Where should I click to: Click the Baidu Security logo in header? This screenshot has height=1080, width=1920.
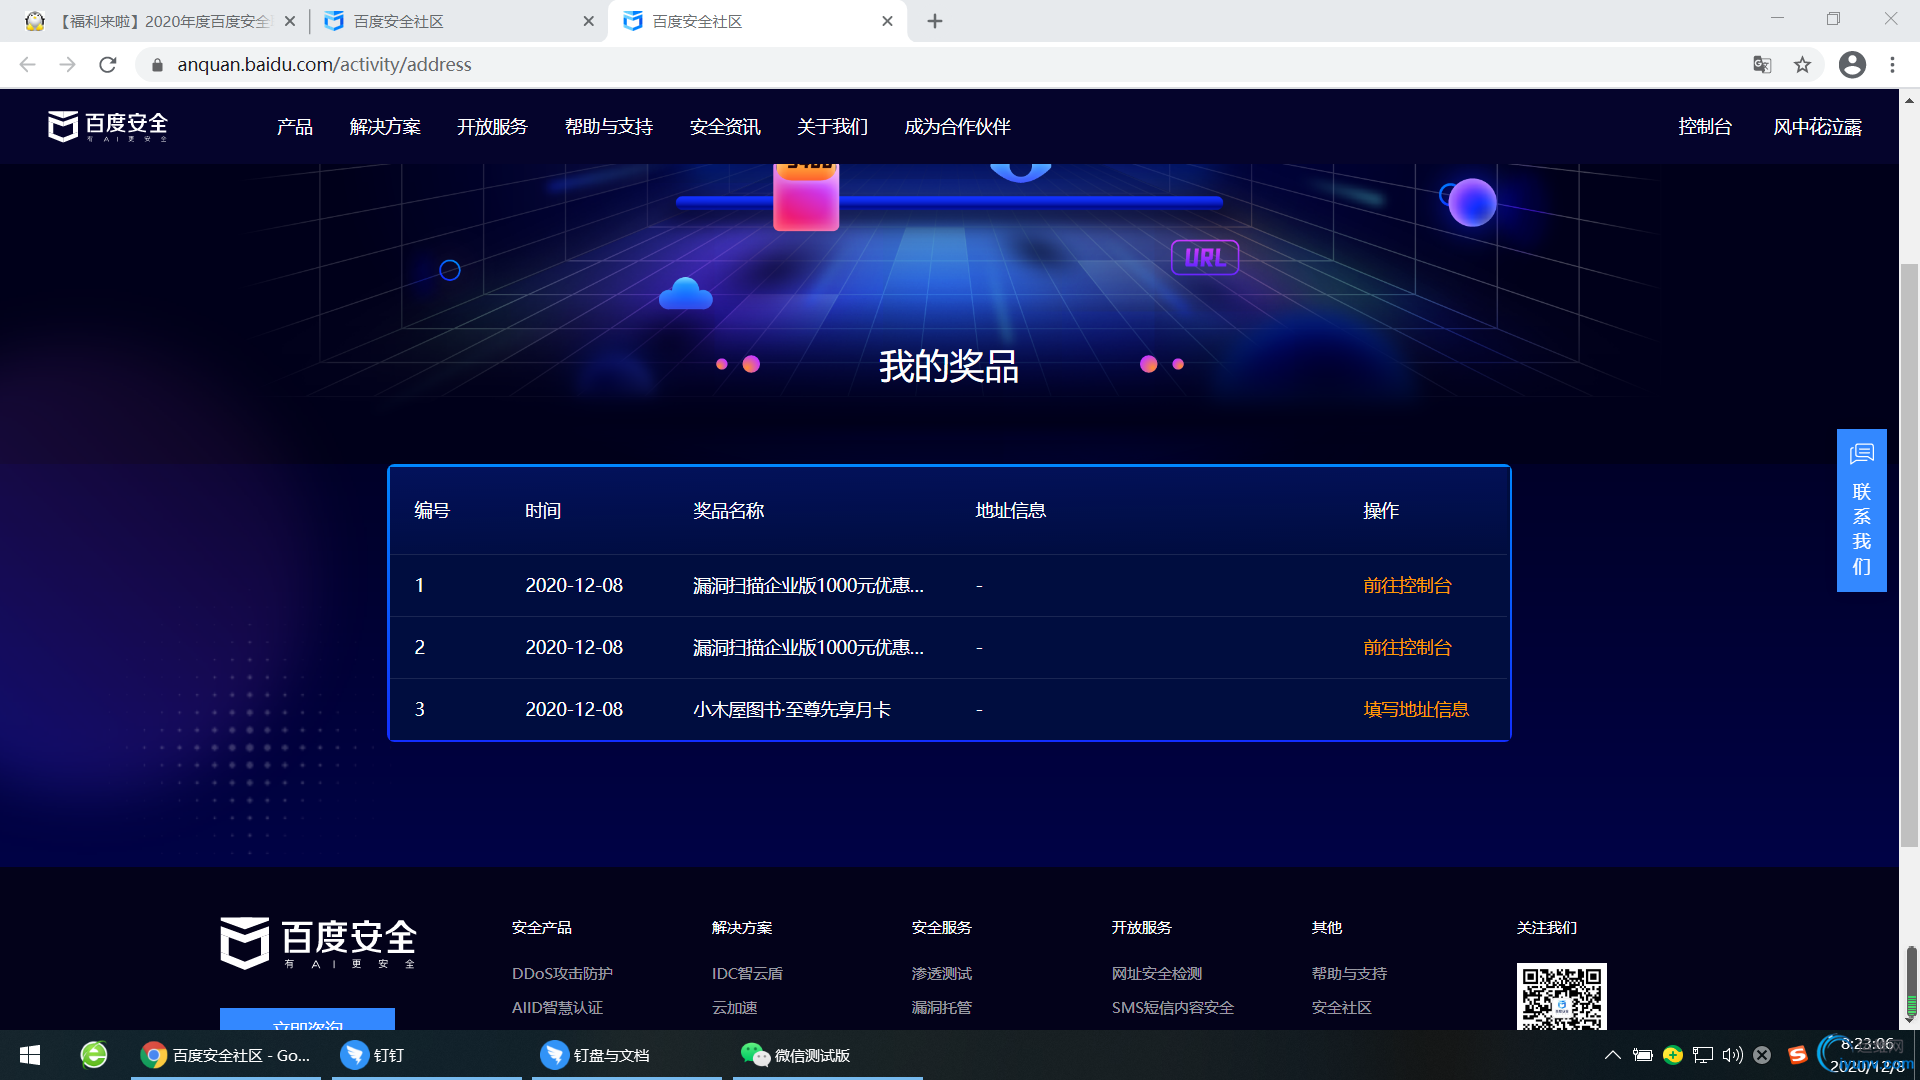click(108, 126)
